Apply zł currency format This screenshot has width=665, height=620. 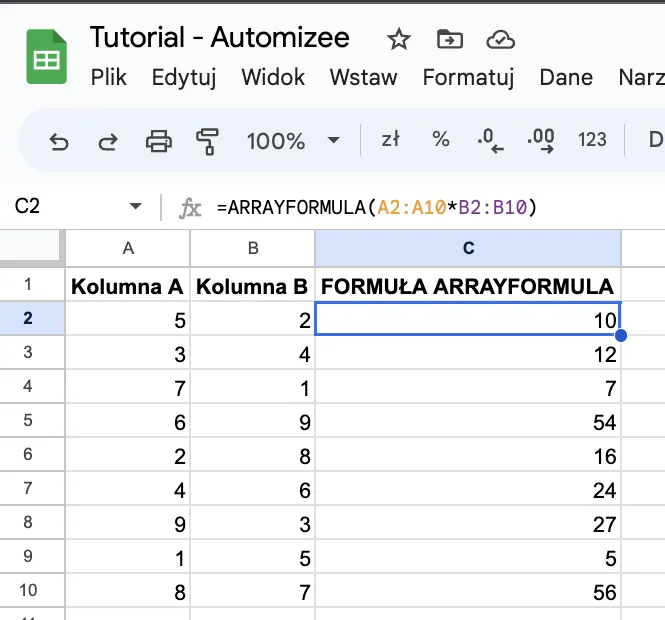pos(391,140)
